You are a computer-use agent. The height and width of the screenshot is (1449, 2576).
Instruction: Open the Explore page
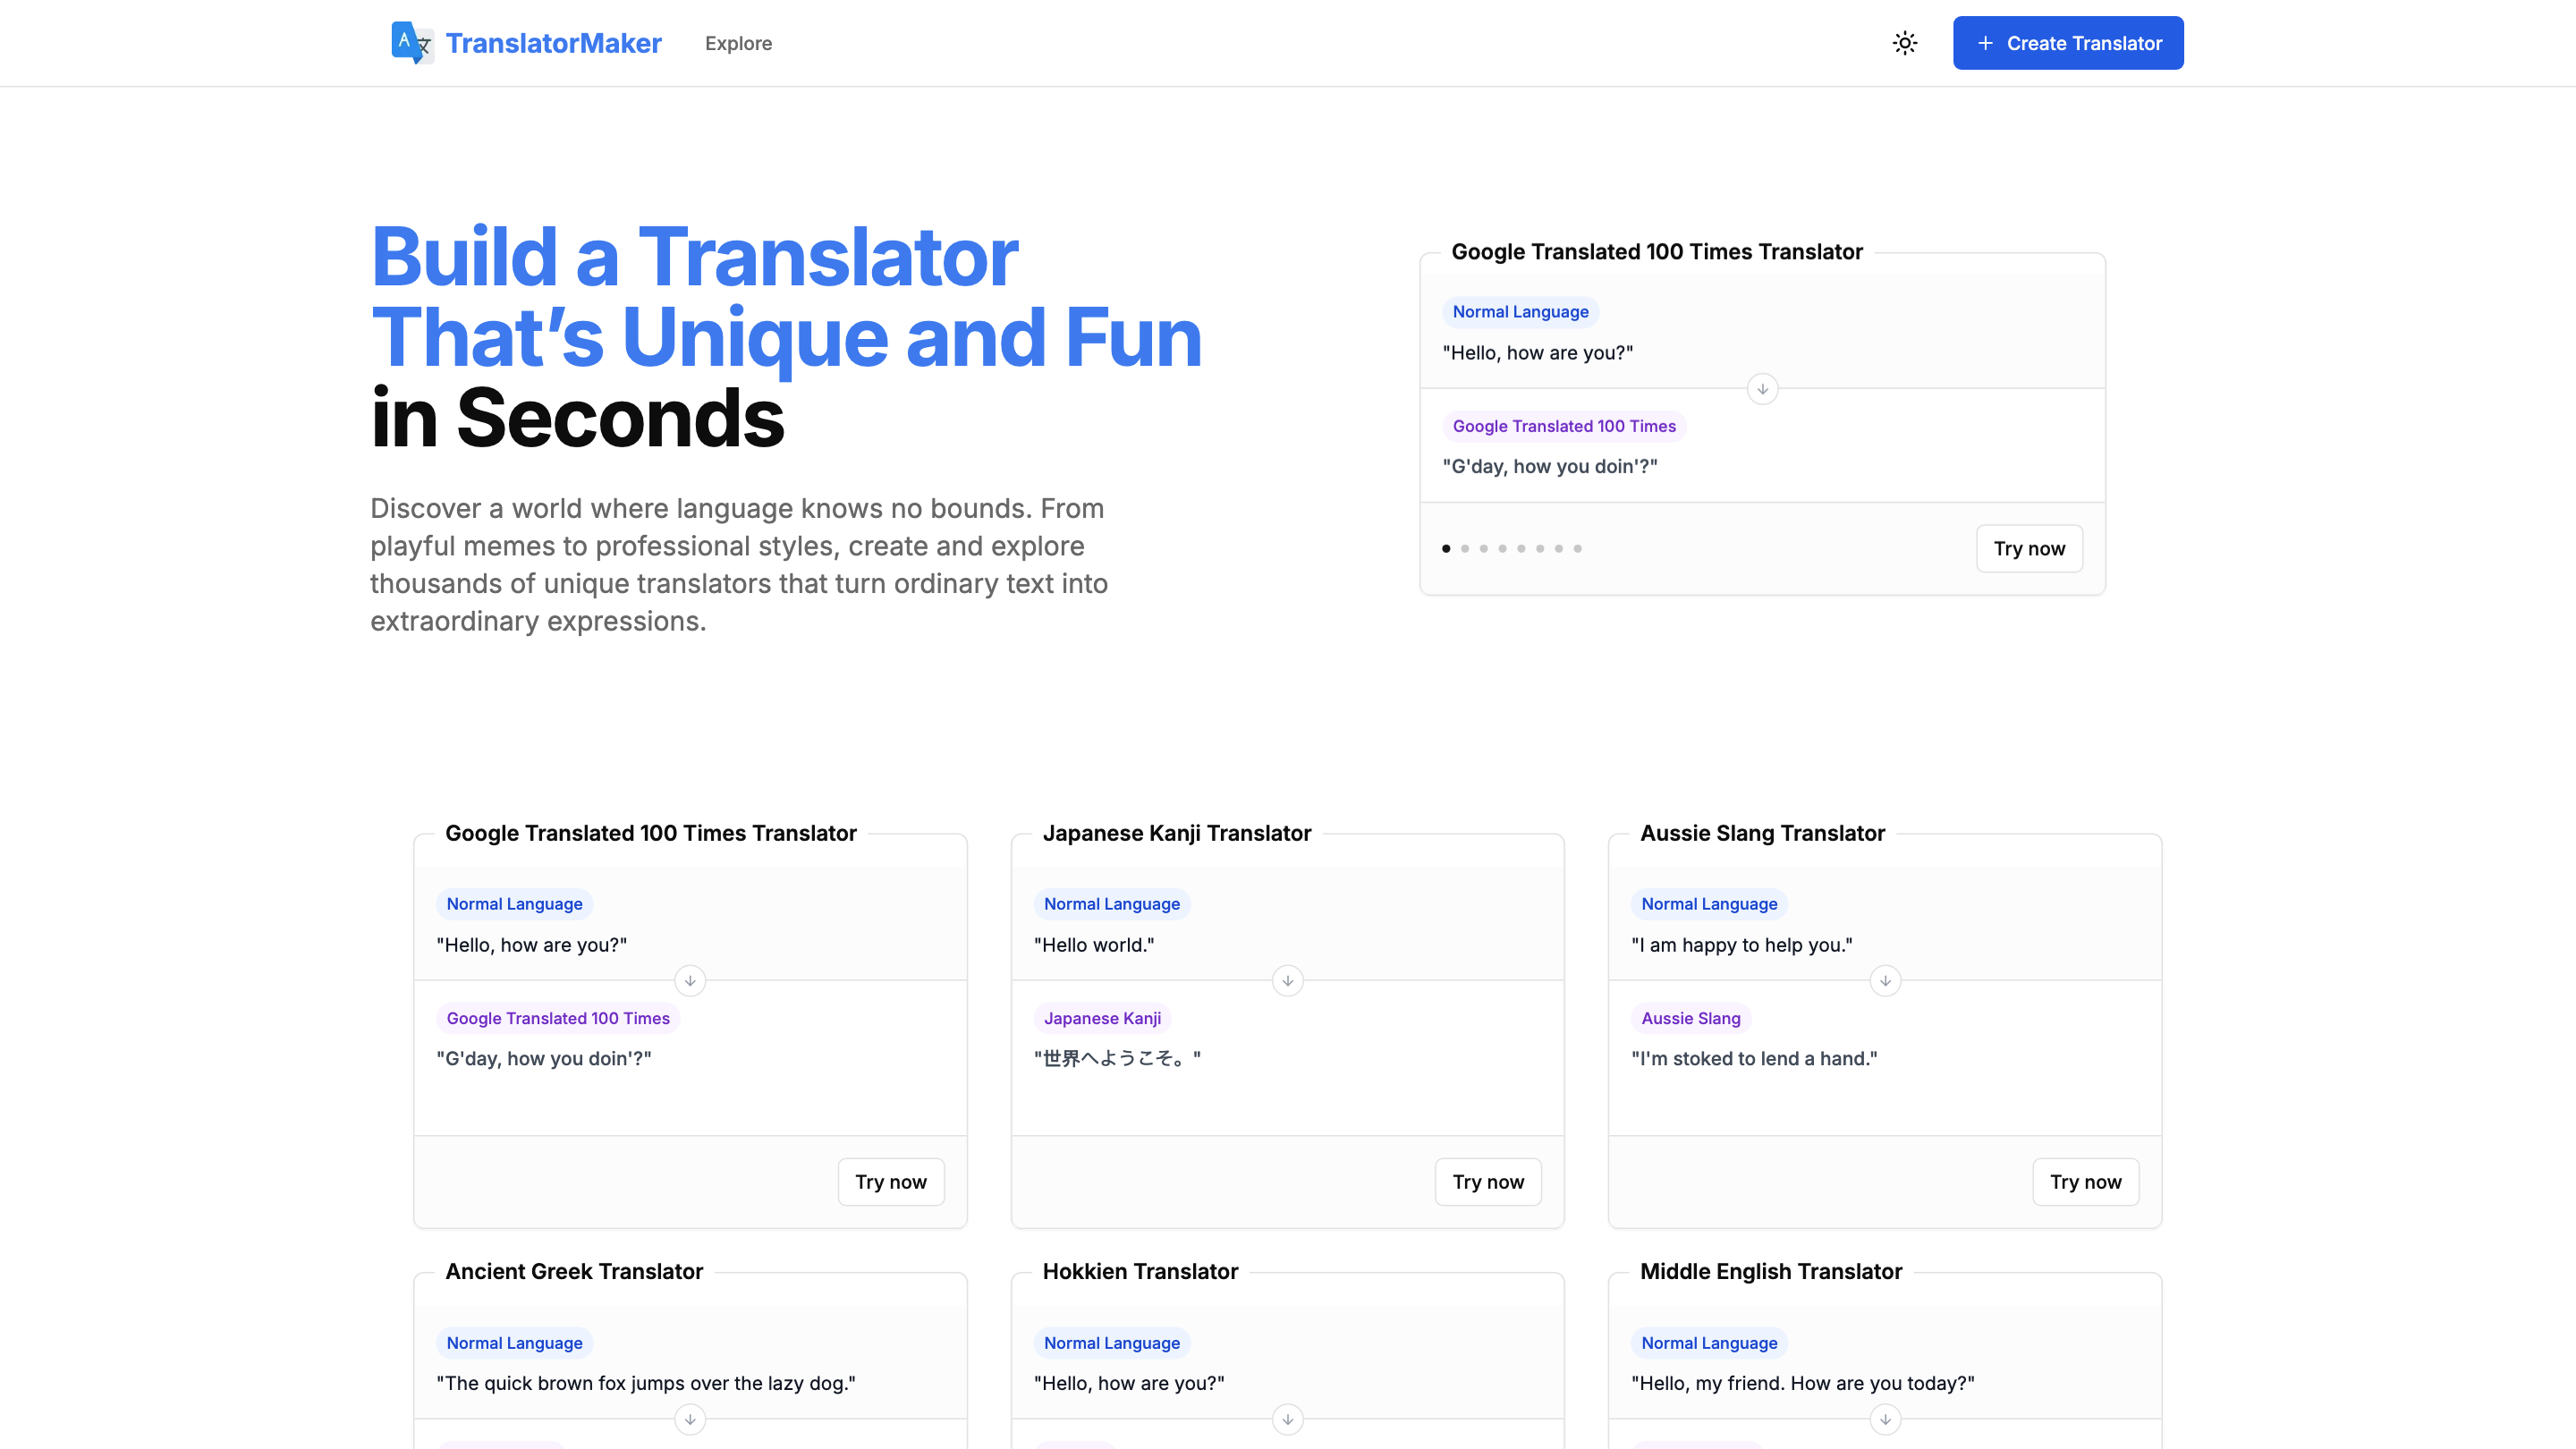[738, 43]
